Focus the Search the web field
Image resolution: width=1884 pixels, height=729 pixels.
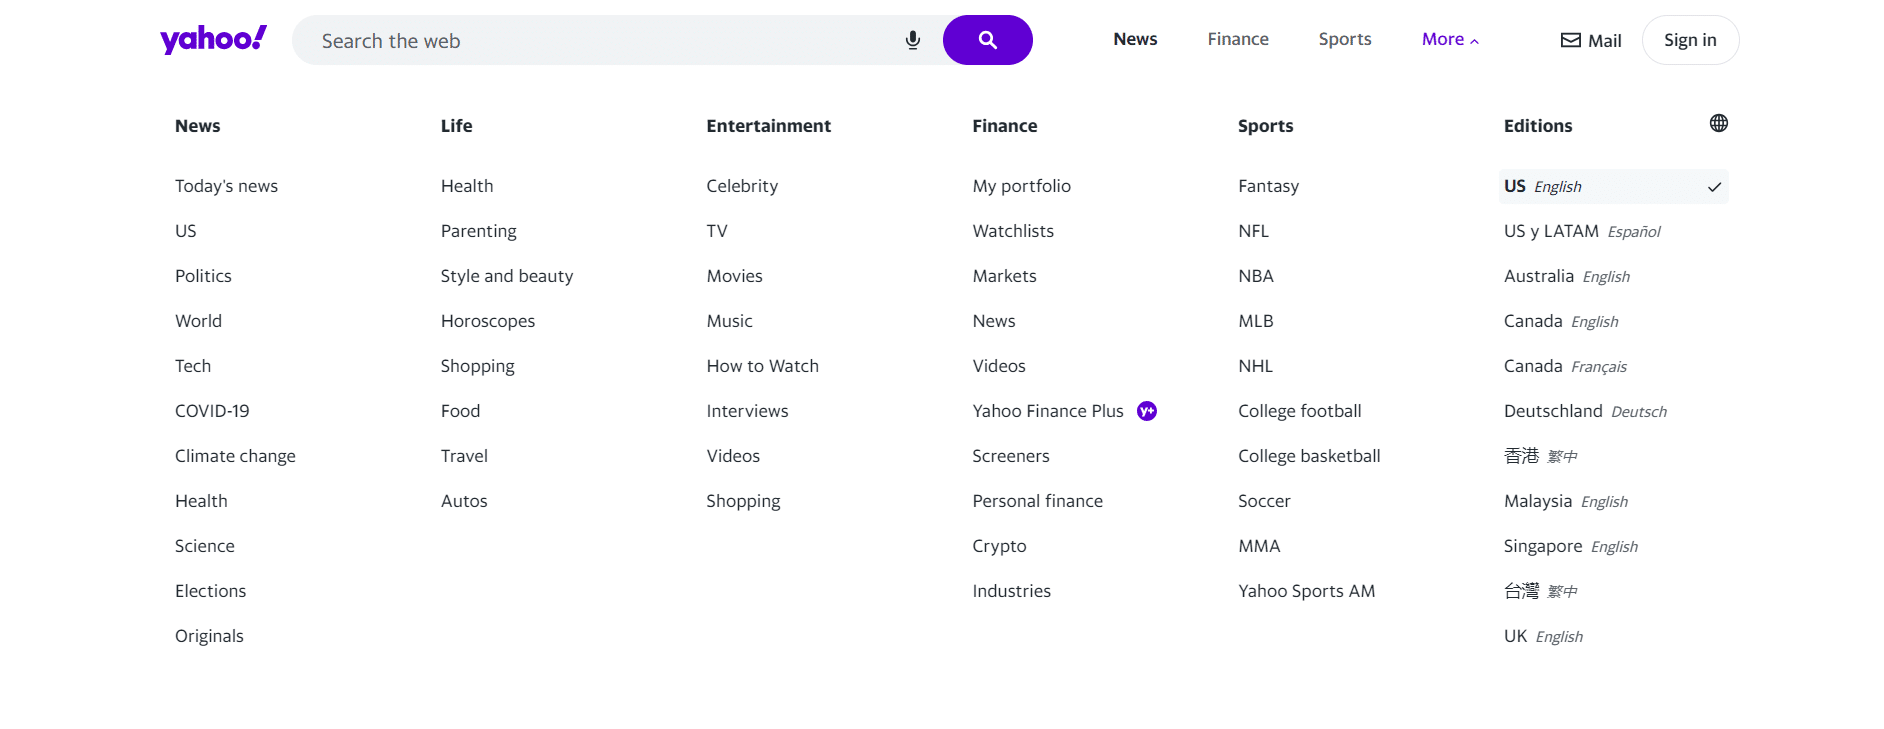(600, 41)
